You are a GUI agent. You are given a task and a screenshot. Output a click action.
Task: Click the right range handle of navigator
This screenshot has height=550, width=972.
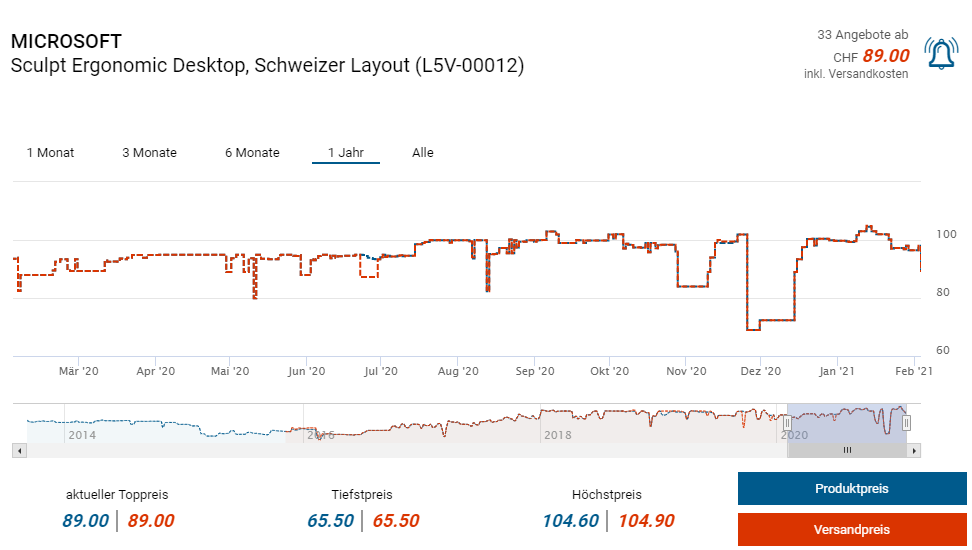coord(906,423)
